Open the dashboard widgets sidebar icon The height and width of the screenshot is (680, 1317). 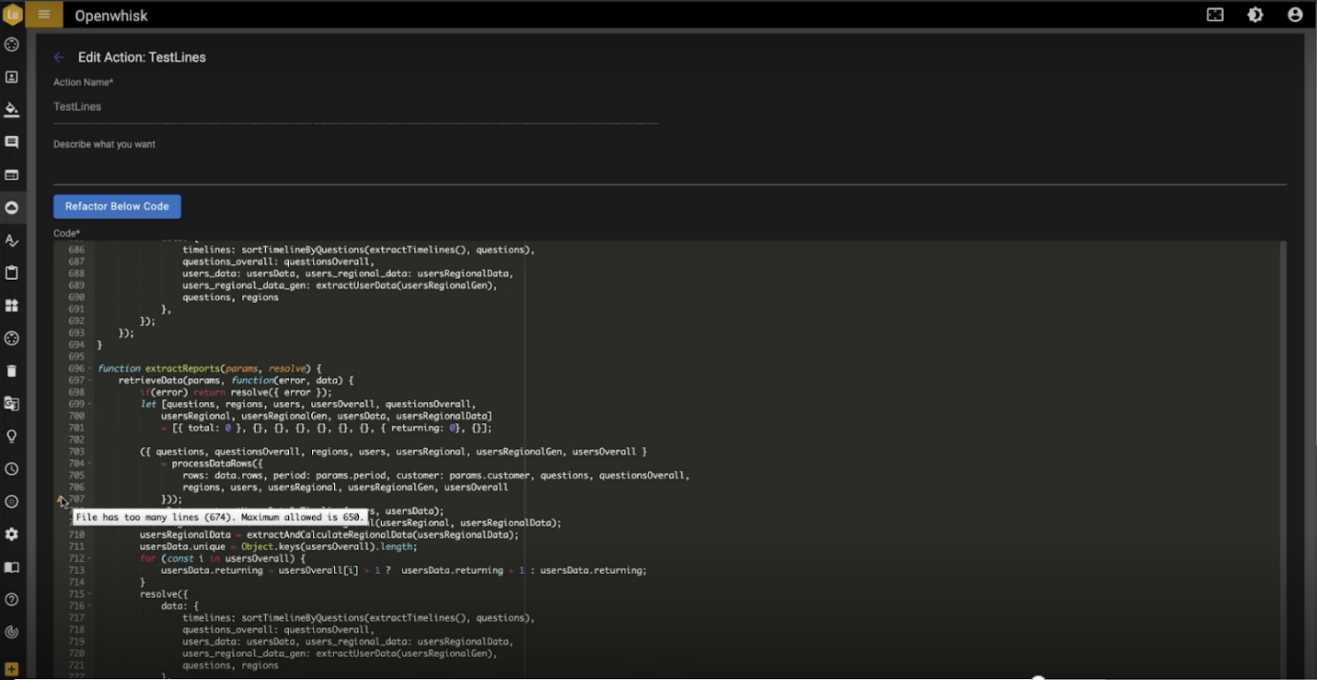point(12,306)
